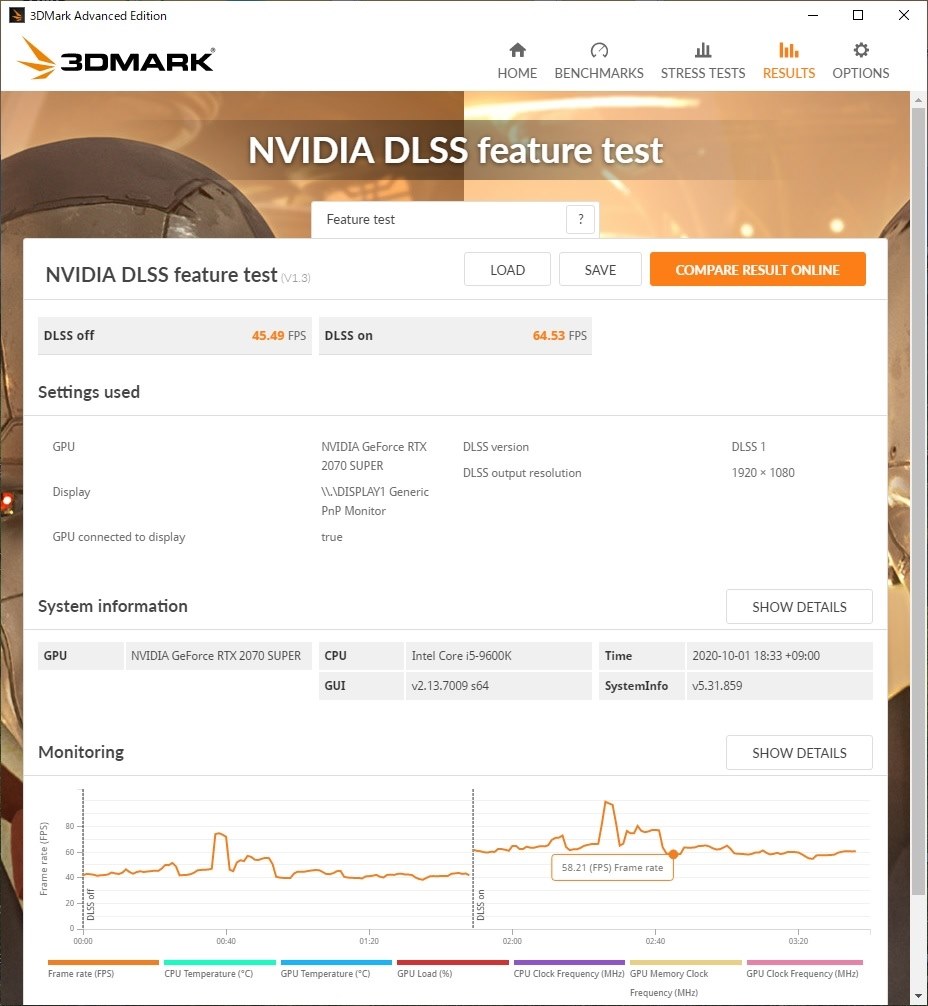
Task: Click the 1920 × 1080 resolution value
Action: 762,473
